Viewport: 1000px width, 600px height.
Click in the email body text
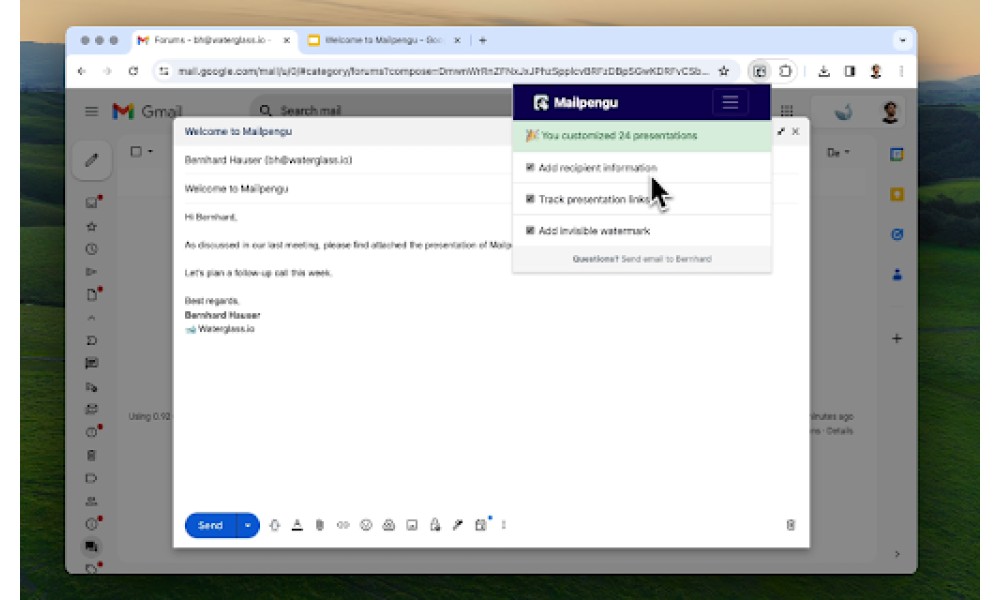(x=348, y=245)
